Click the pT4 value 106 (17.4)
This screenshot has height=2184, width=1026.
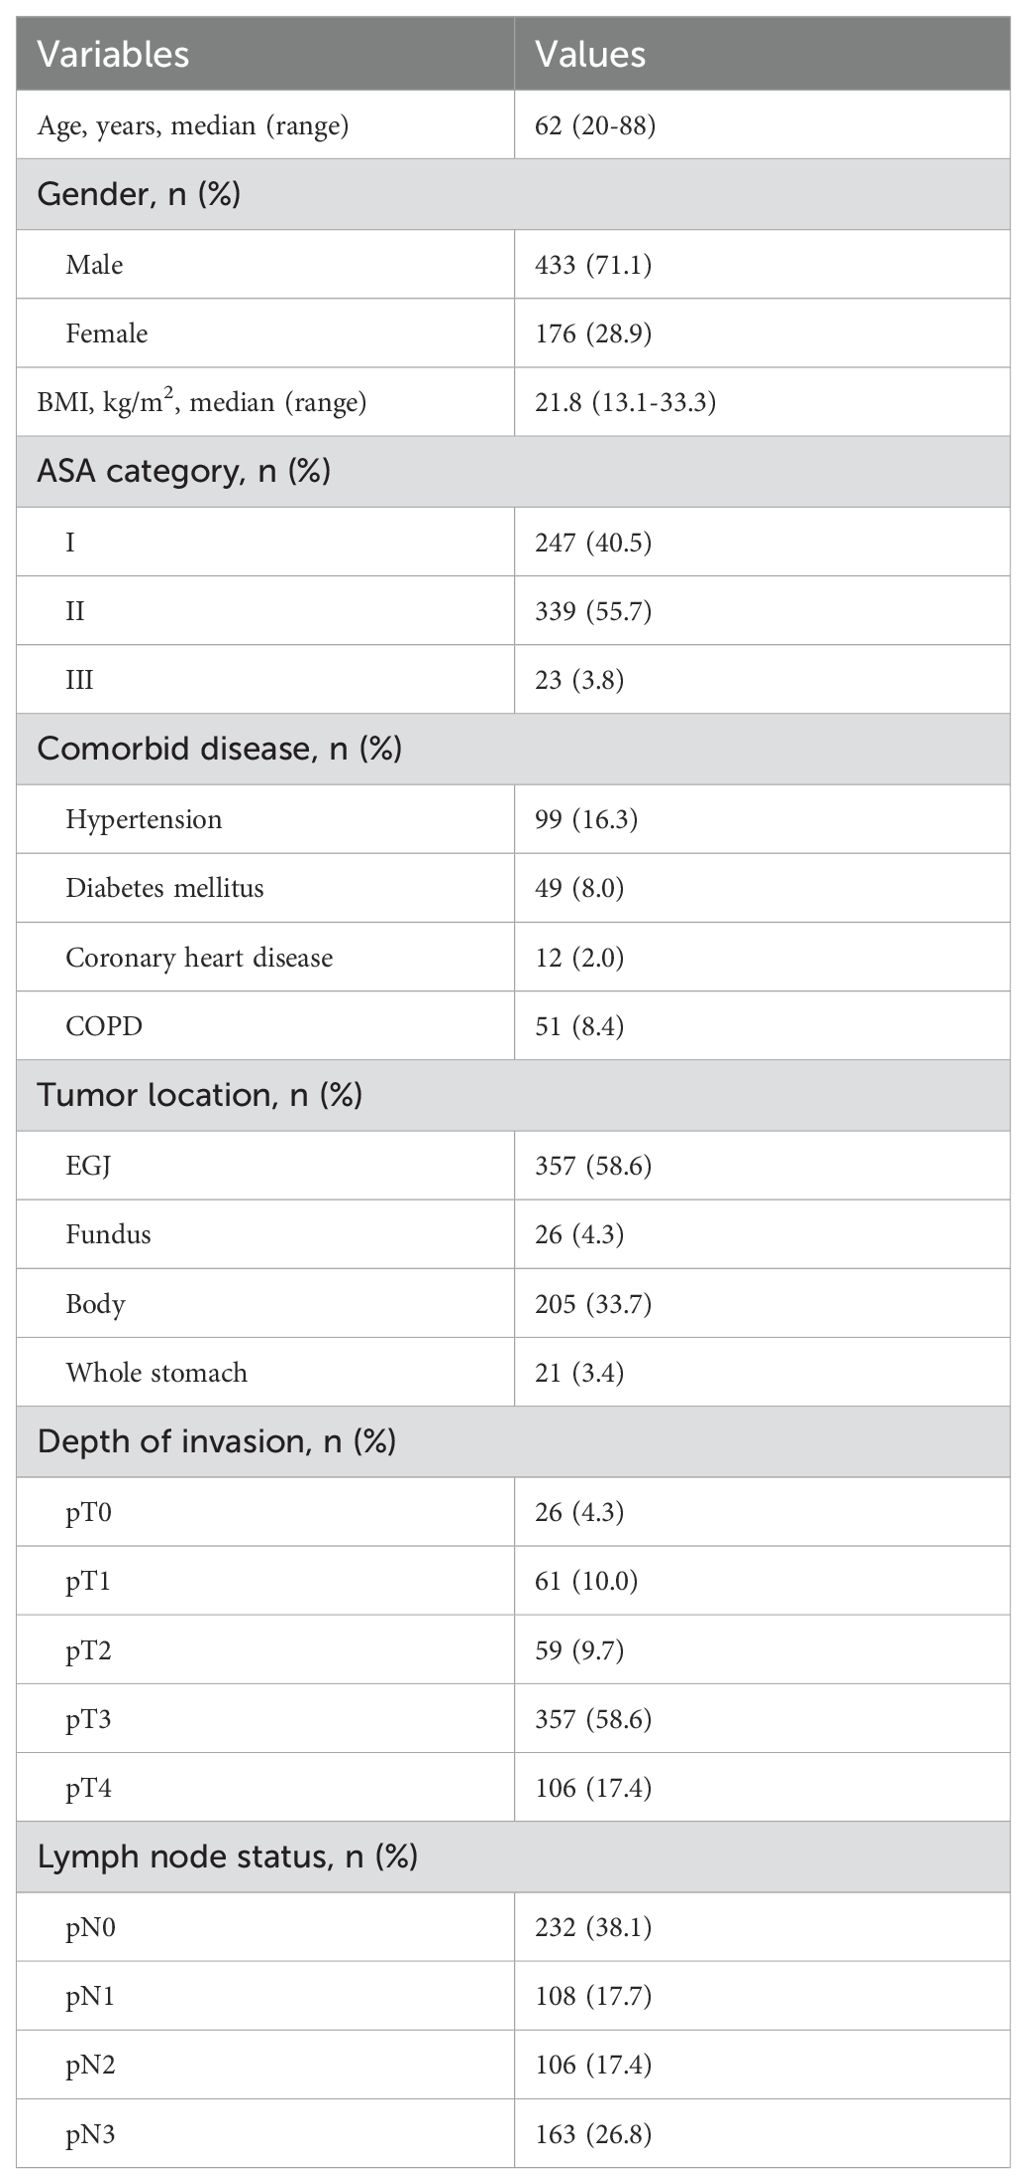coord(593,1788)
